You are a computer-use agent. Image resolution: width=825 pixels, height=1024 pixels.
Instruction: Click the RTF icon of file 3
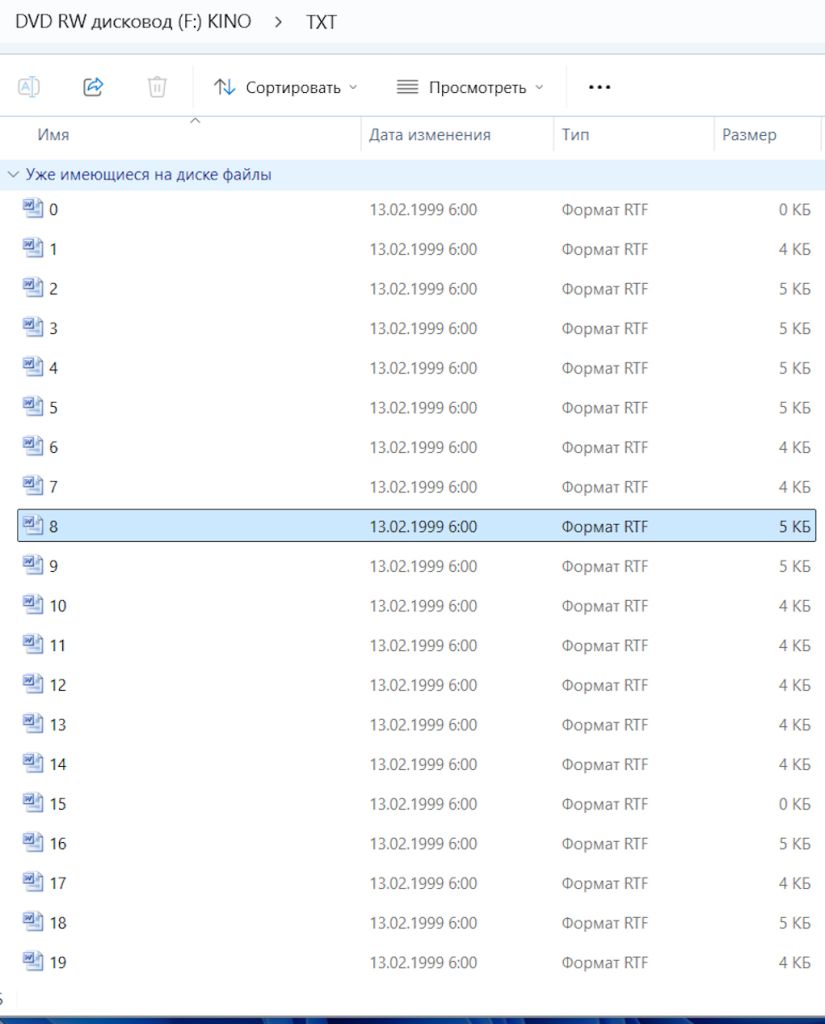[33, 328]
